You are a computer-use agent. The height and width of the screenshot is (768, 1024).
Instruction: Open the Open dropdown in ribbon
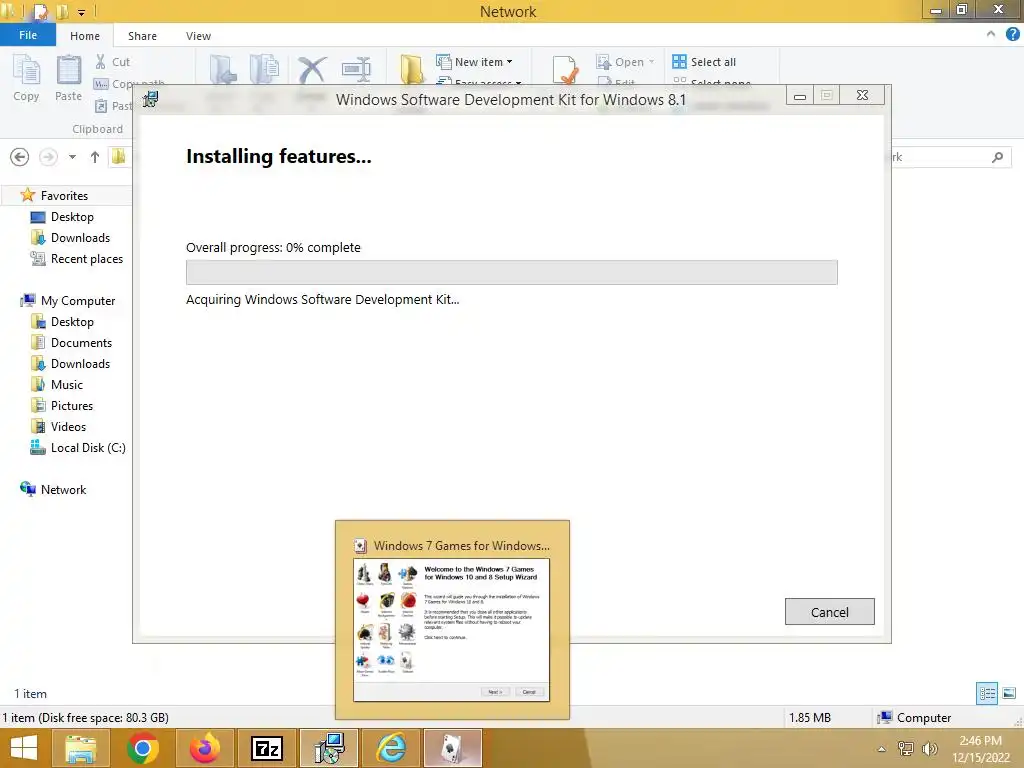pyautogui.click(x=625, y=62)
